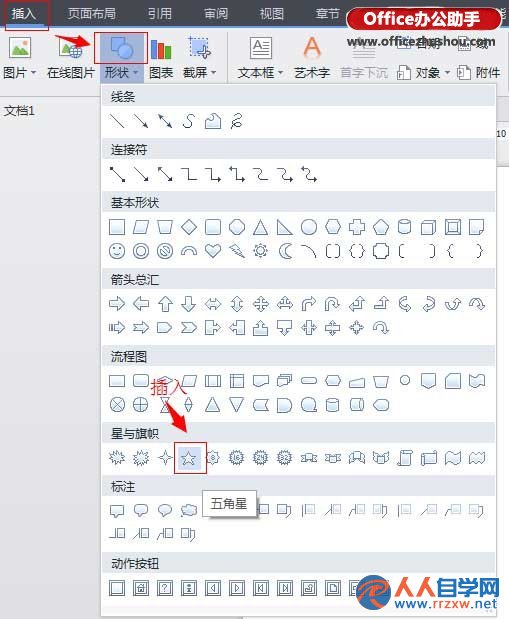Choose the cylinder basic shape

(x=404, y=227)
